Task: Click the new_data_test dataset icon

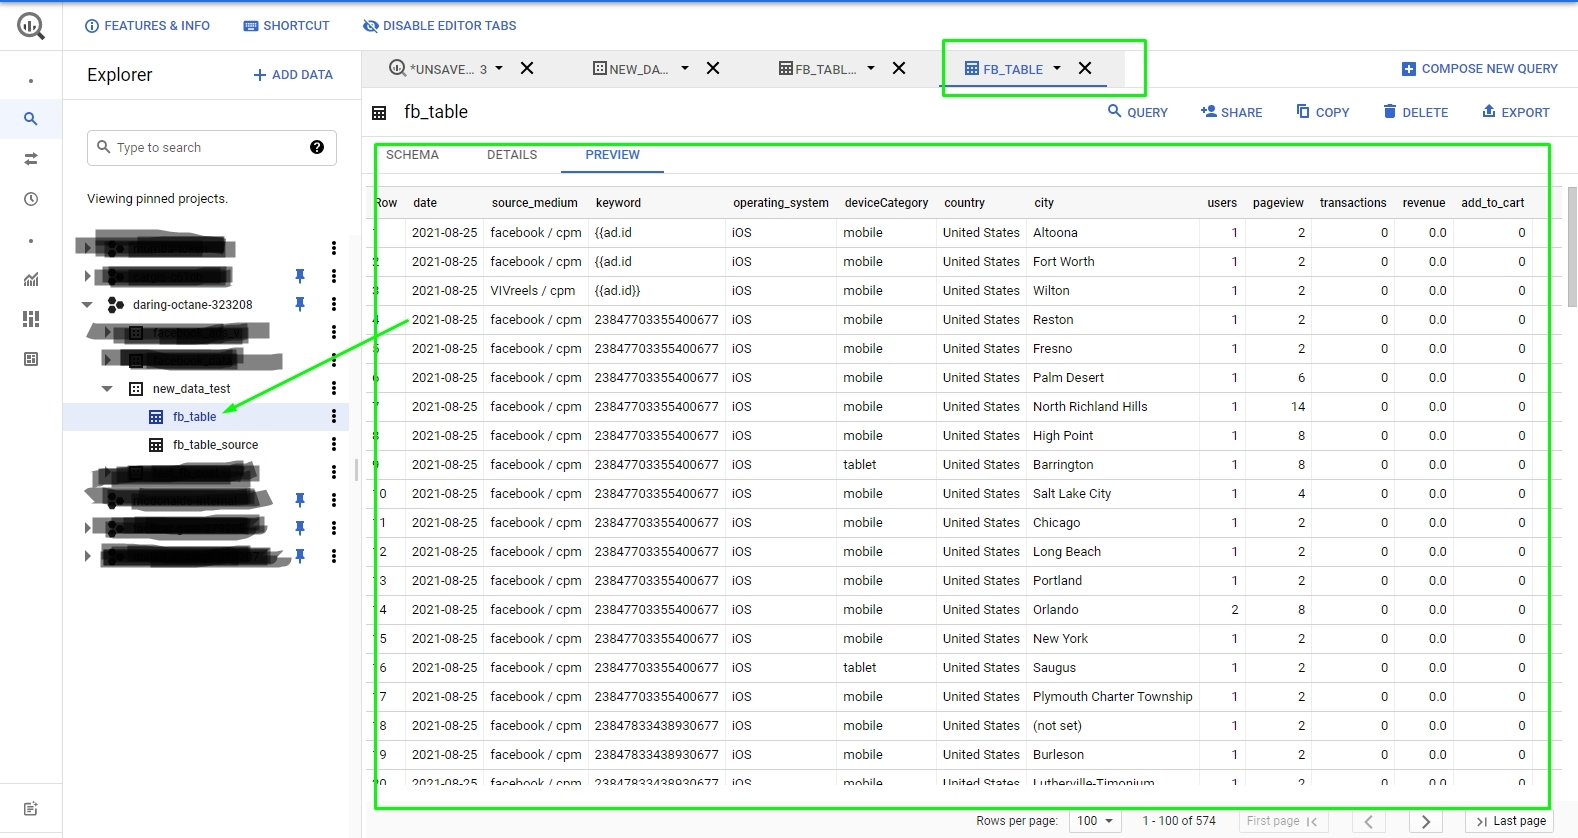Action: [136, 388]
